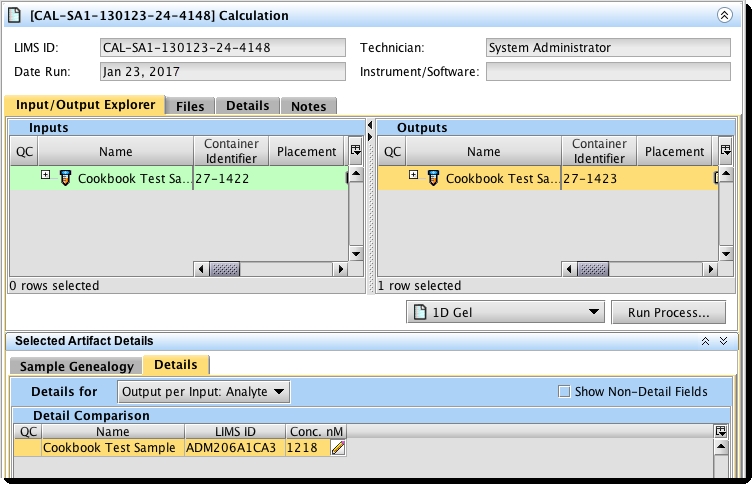Expand the Cookbook Test Sample input row
Viewport: 756px width, 488px height.
click(46, 176)
